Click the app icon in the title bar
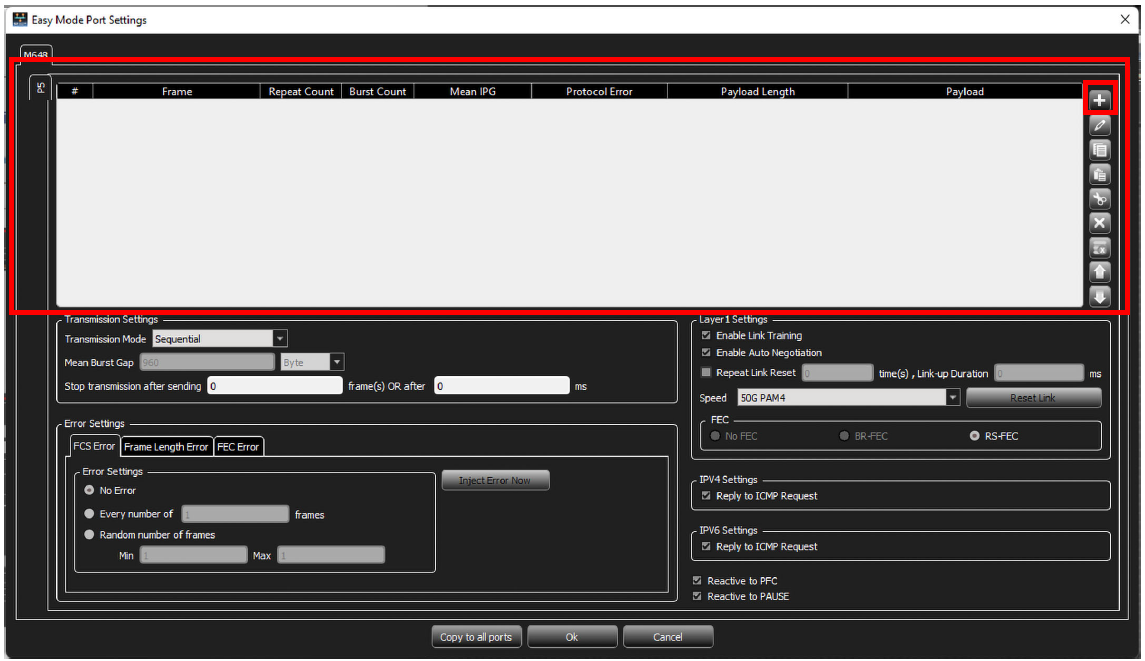1145x661 pixels. [x=20, y=20]
